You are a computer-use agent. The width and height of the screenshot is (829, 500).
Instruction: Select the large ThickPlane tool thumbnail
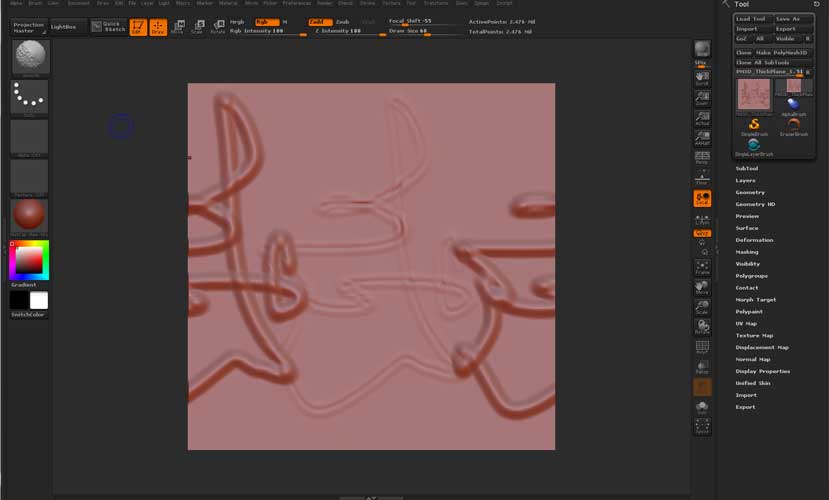coord(753,95)
